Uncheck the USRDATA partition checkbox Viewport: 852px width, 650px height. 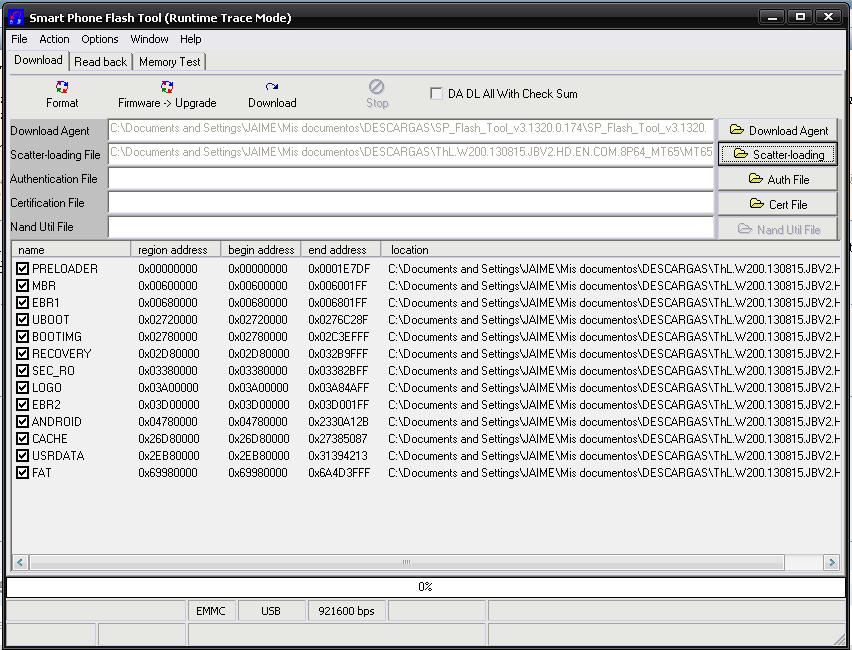(22, 455)
